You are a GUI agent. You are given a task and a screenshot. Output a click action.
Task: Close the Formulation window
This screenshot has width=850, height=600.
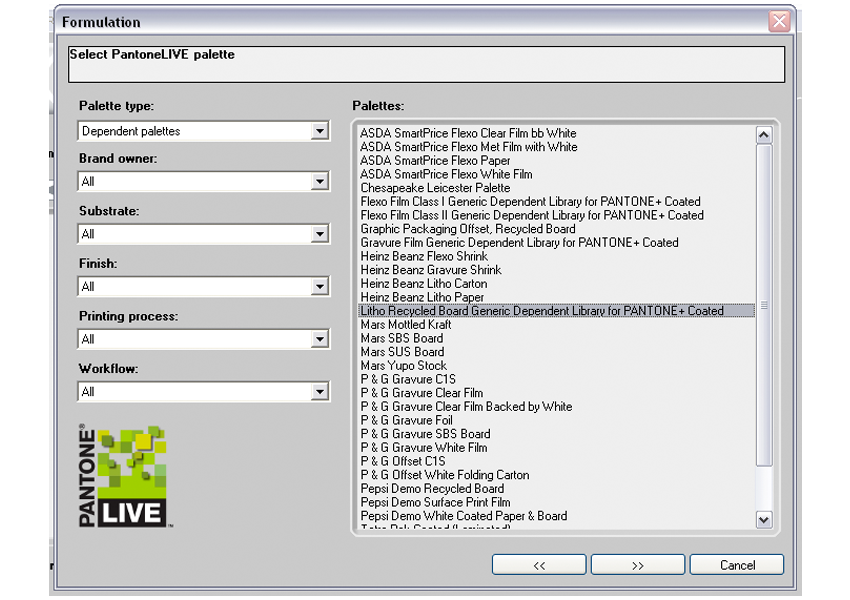pyautogui.click(x=780, y=21)
